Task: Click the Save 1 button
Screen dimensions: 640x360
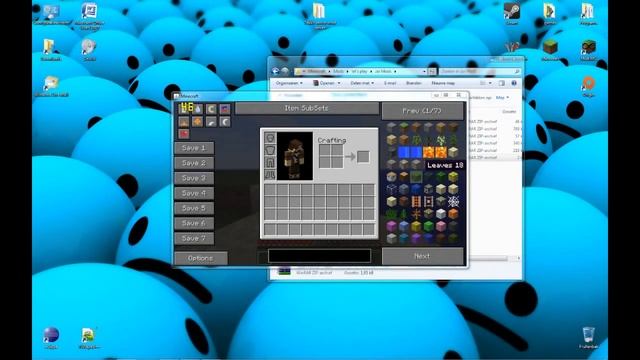Action: 194,148
